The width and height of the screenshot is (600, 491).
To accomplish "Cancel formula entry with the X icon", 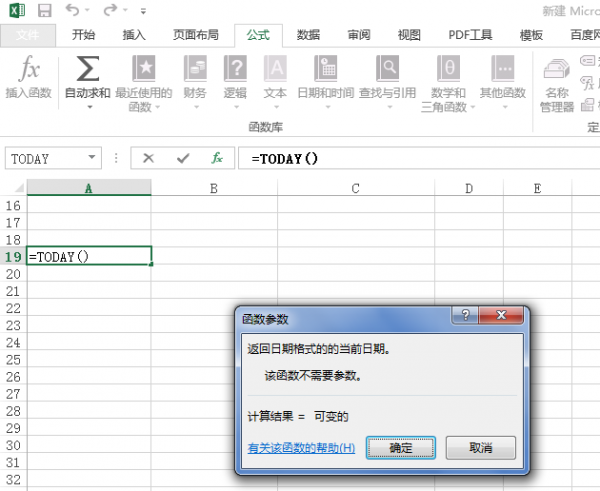I will pyautogui.click(x=148, y=158).
